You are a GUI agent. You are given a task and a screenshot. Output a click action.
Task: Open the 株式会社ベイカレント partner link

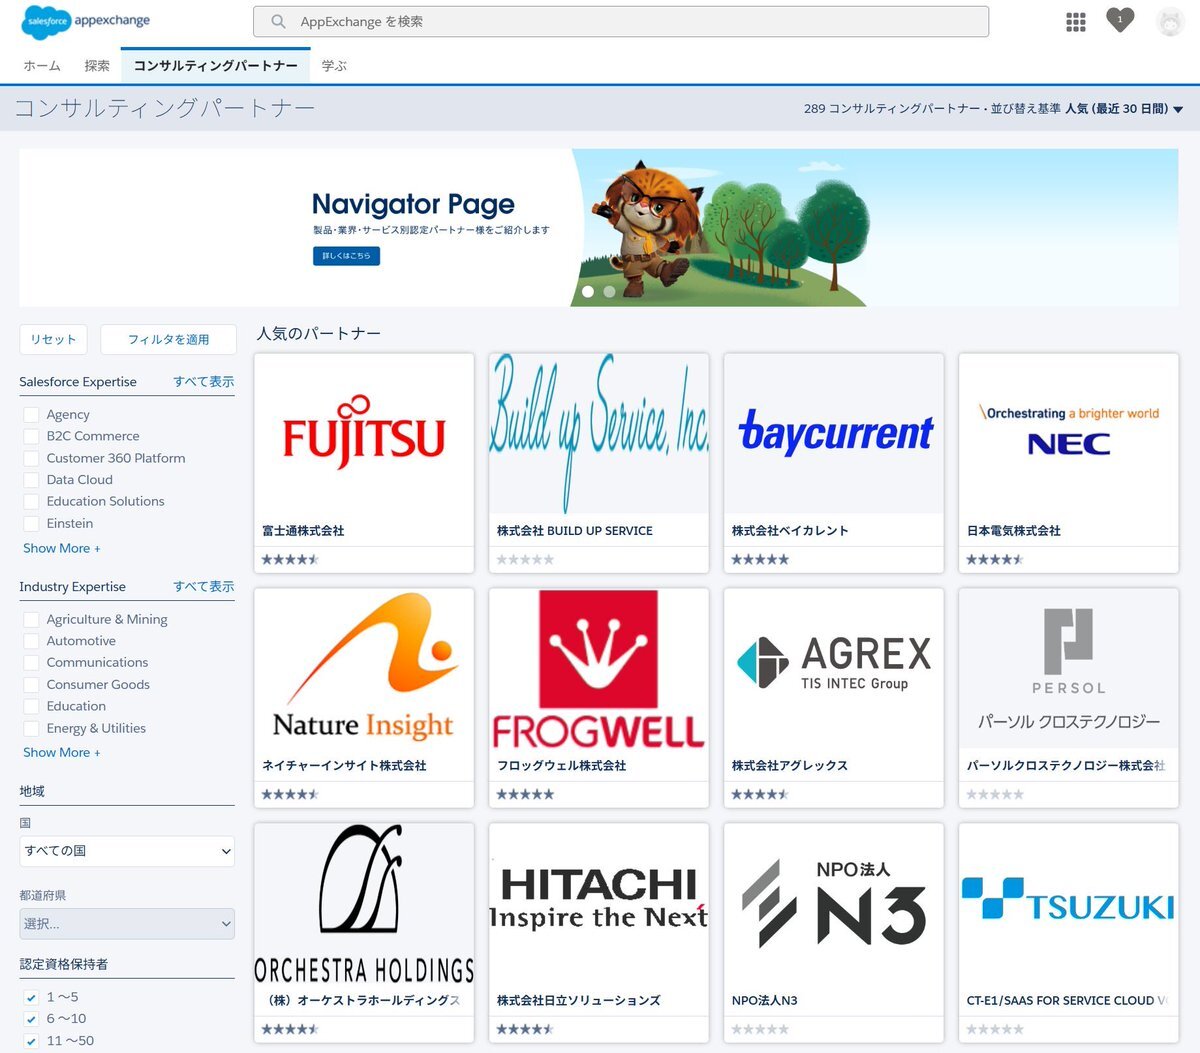point(790,531)
